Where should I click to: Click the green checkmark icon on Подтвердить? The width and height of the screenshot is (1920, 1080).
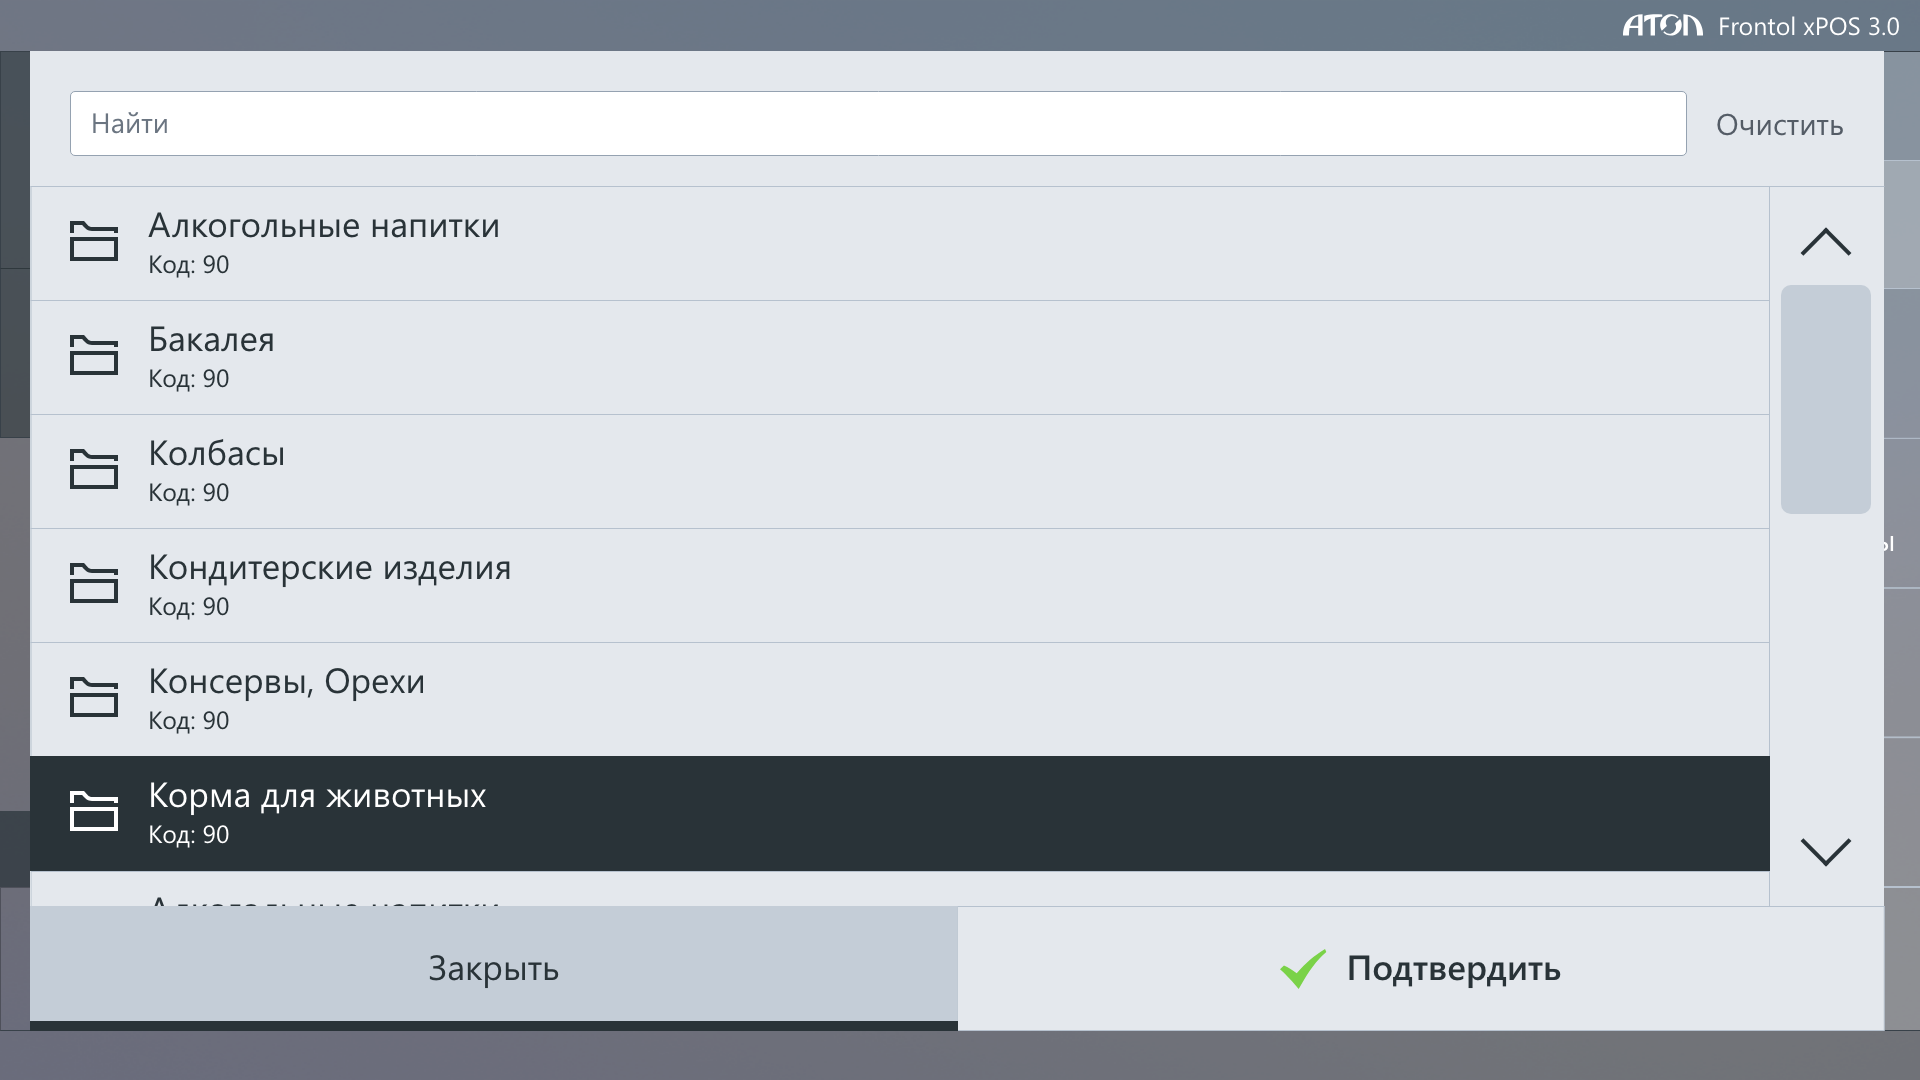(x=1303, y=968)
